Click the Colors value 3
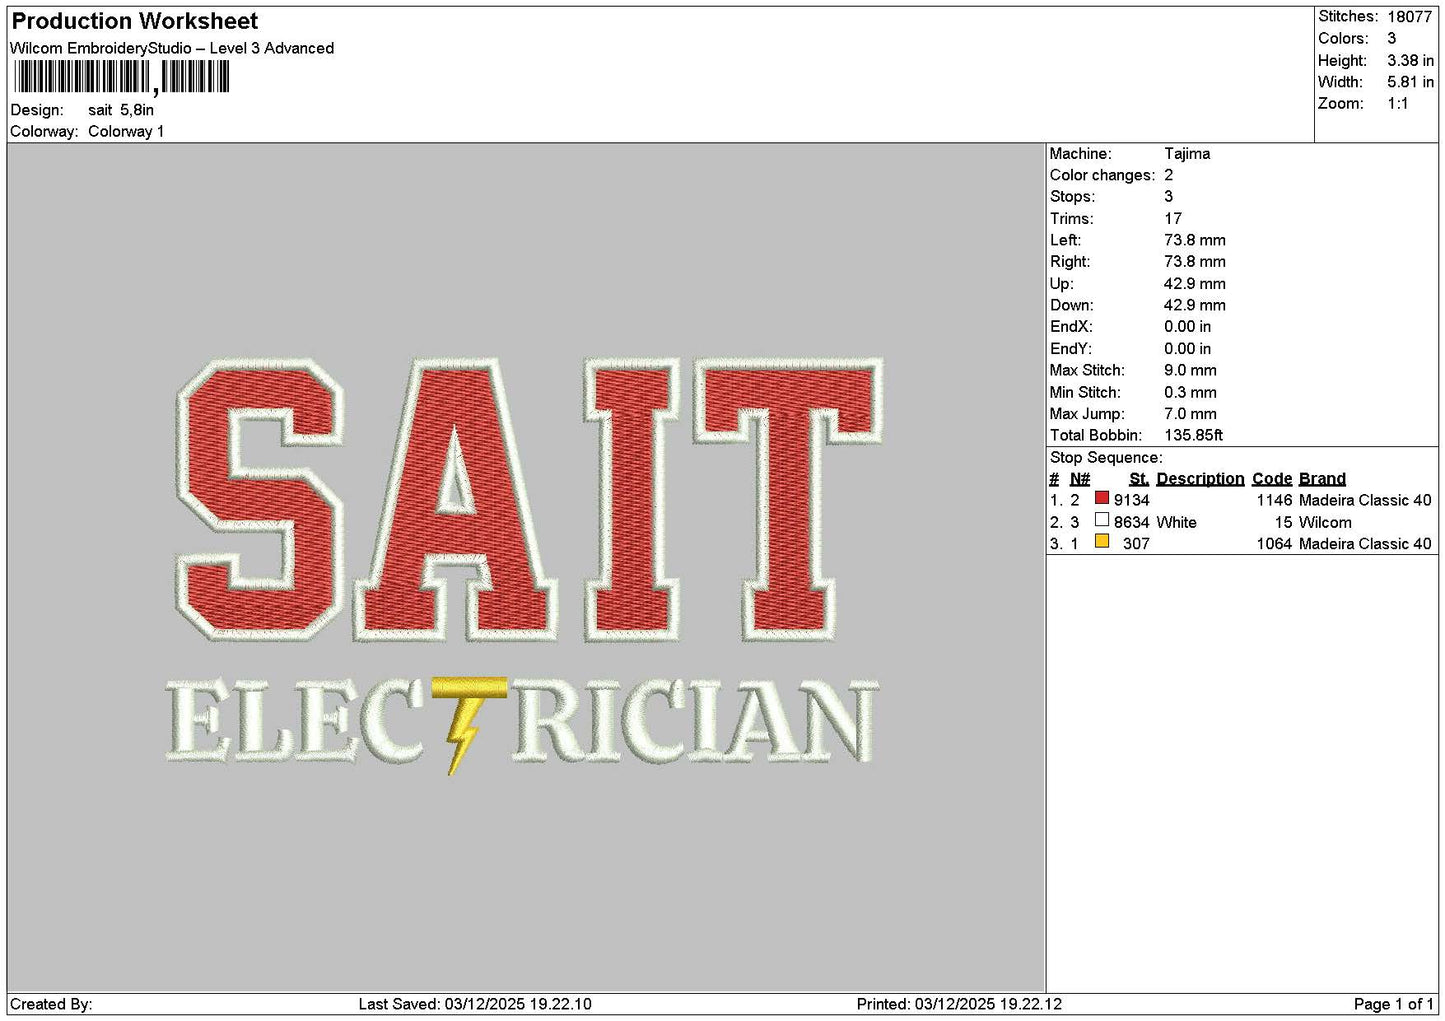The image size is (1445, 1021). pyautogui.click(x=1391, y=38)
